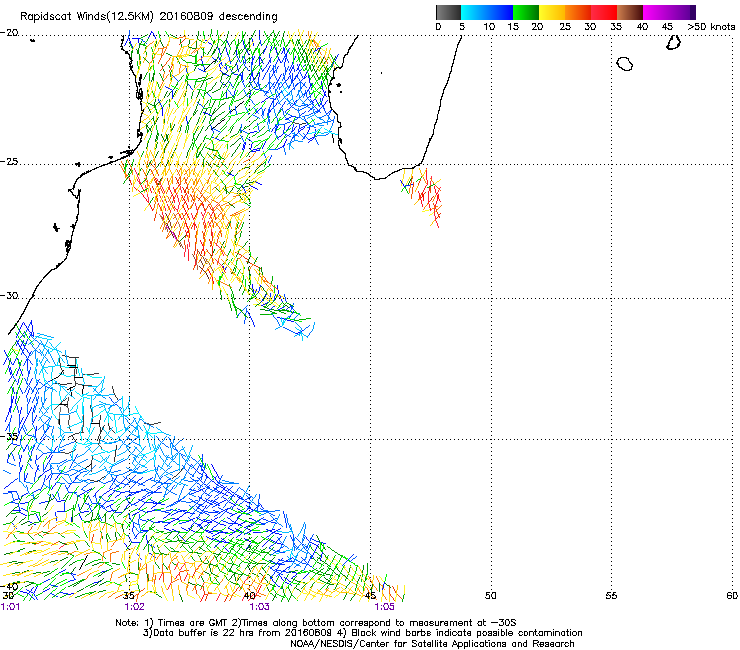The height and width of the screenshot is (650, 740).
Task: Click the '50' longitude label
Action: point(491,596)
